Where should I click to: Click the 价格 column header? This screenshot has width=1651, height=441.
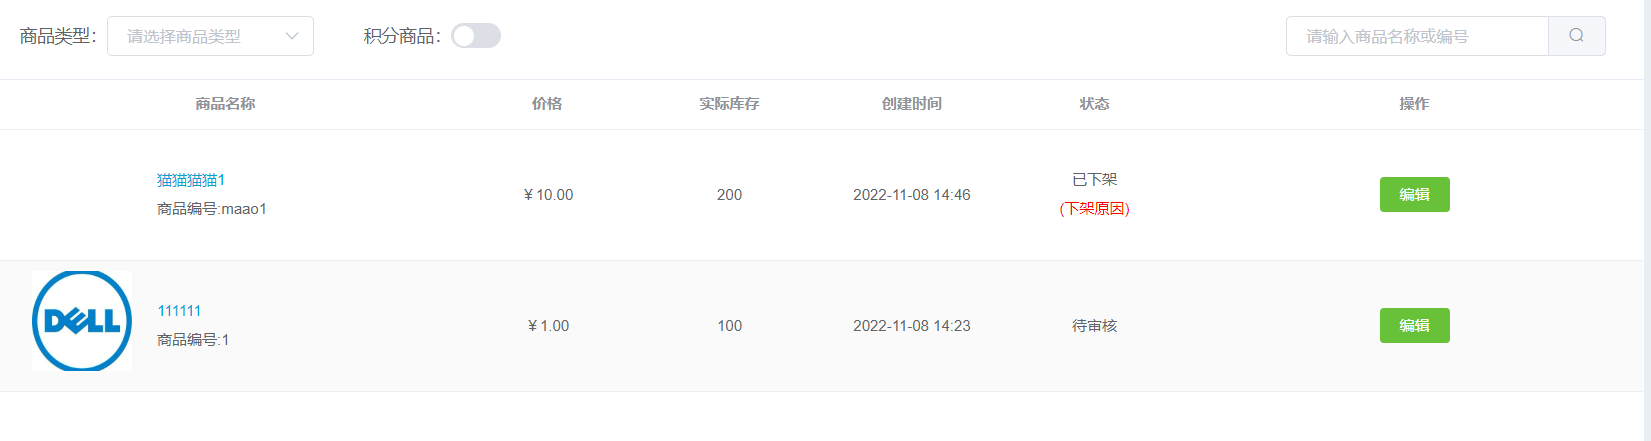[x=547, y=104]
